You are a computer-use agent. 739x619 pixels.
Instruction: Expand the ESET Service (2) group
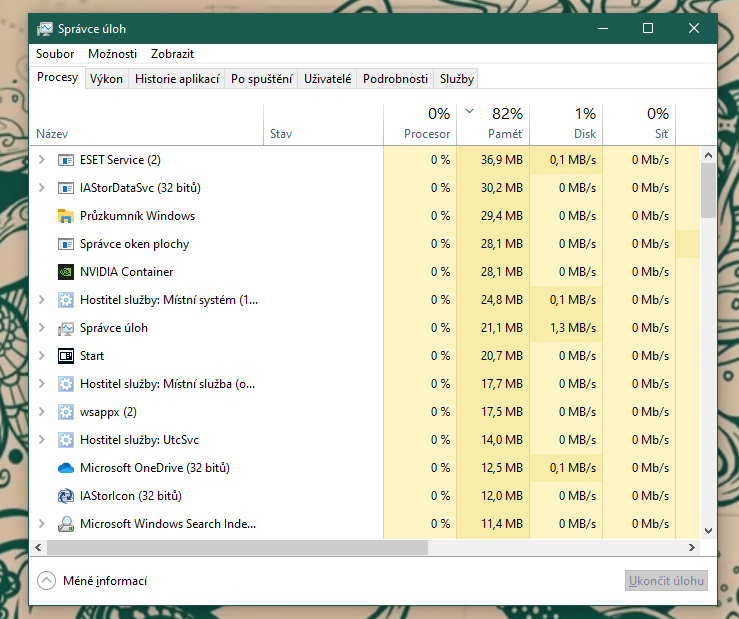tap(41, 160)
